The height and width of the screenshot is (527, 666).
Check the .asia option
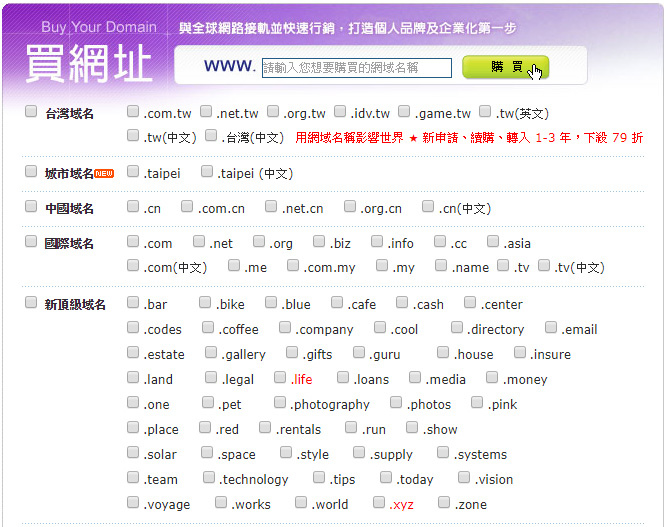(x=493, y=242)
